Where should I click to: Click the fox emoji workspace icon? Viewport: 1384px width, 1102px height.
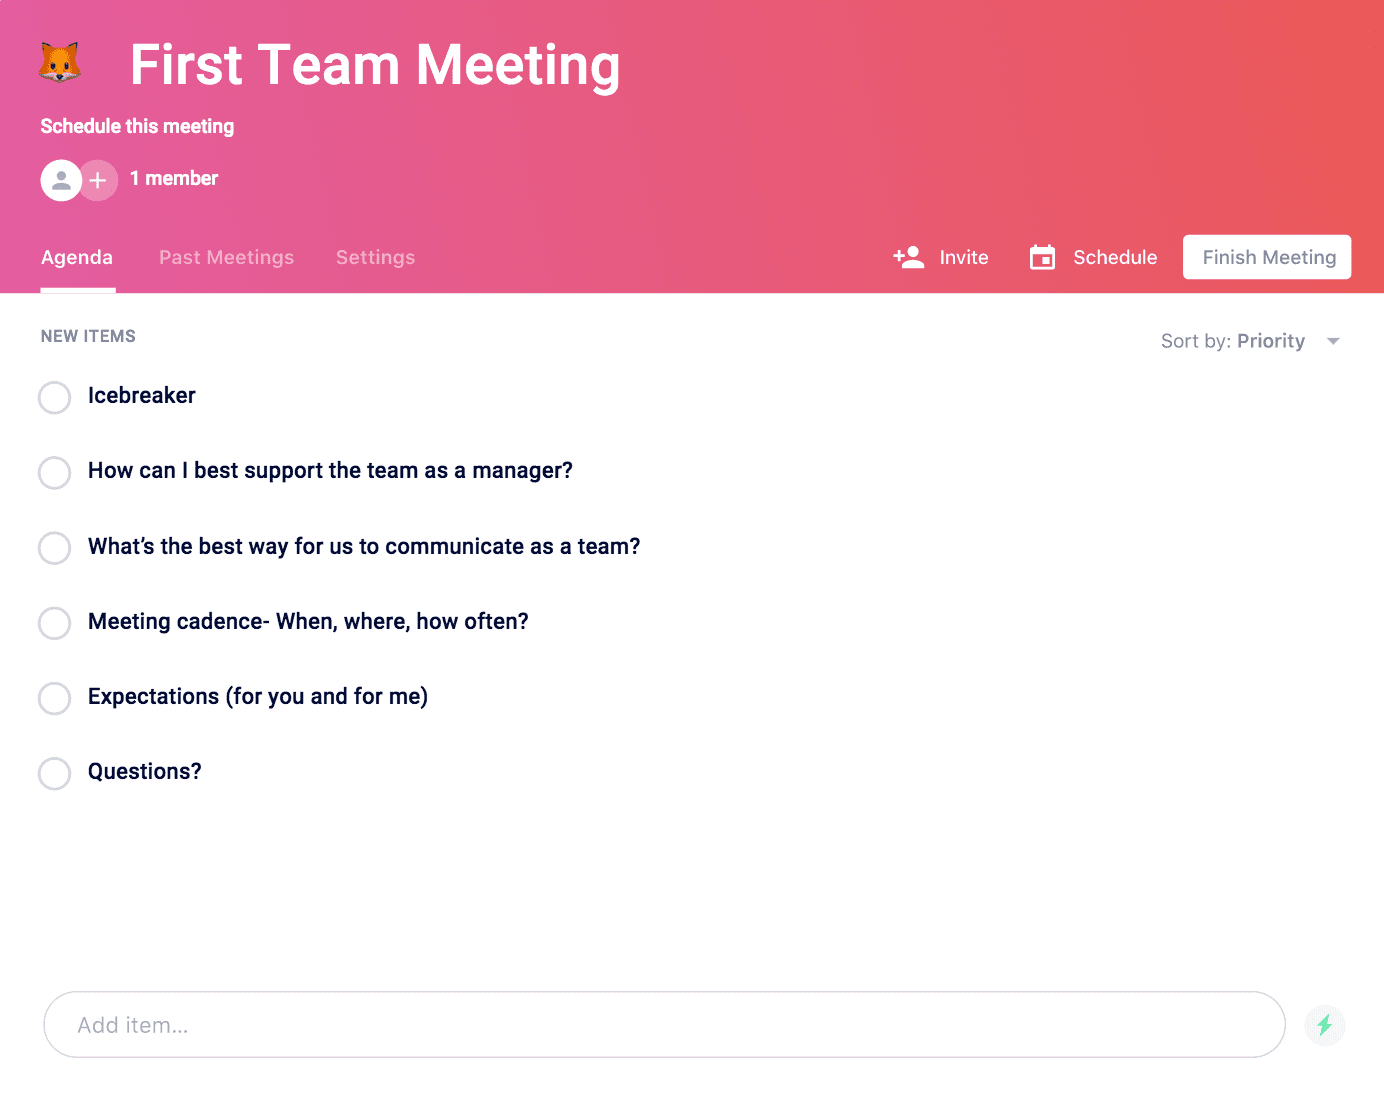point(59,62)
